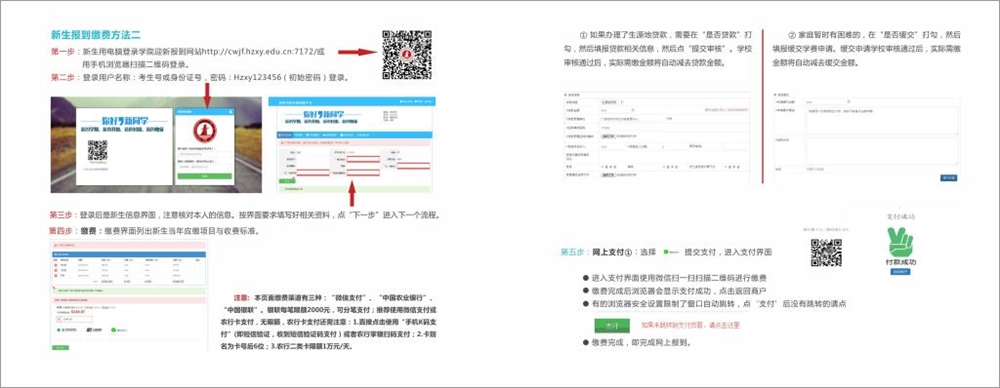Click the blue submit button on deferral form
This screenshot has width=1000, height=388.
[948, 178]
